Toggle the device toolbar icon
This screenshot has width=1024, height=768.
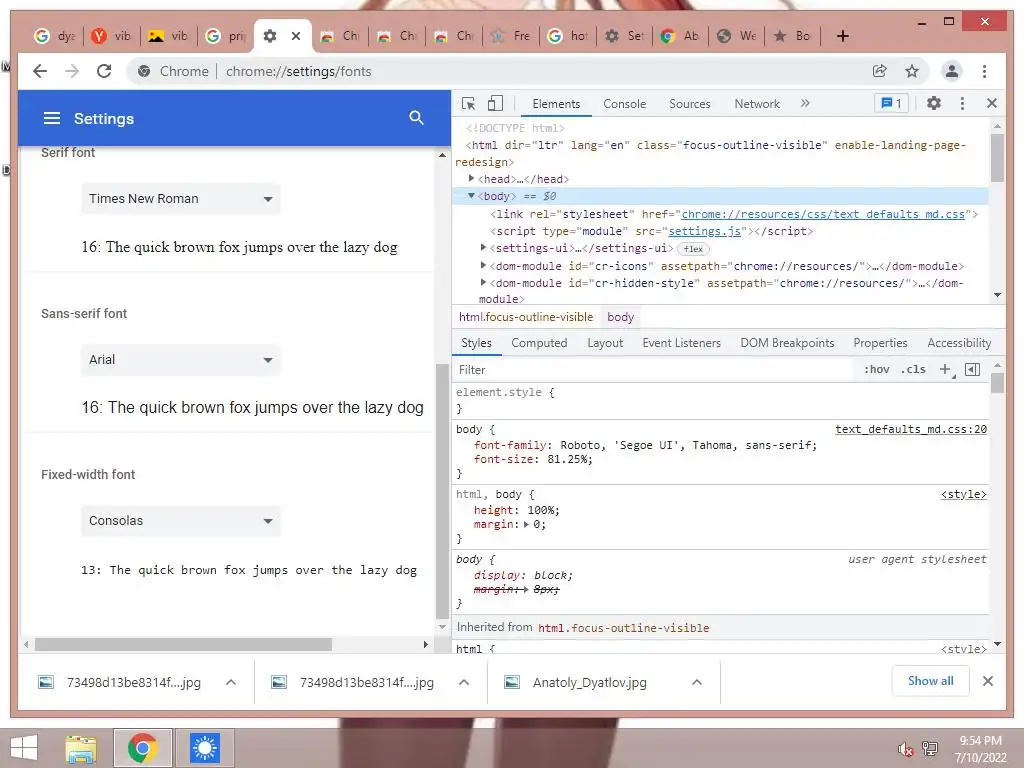pos(496,103)
